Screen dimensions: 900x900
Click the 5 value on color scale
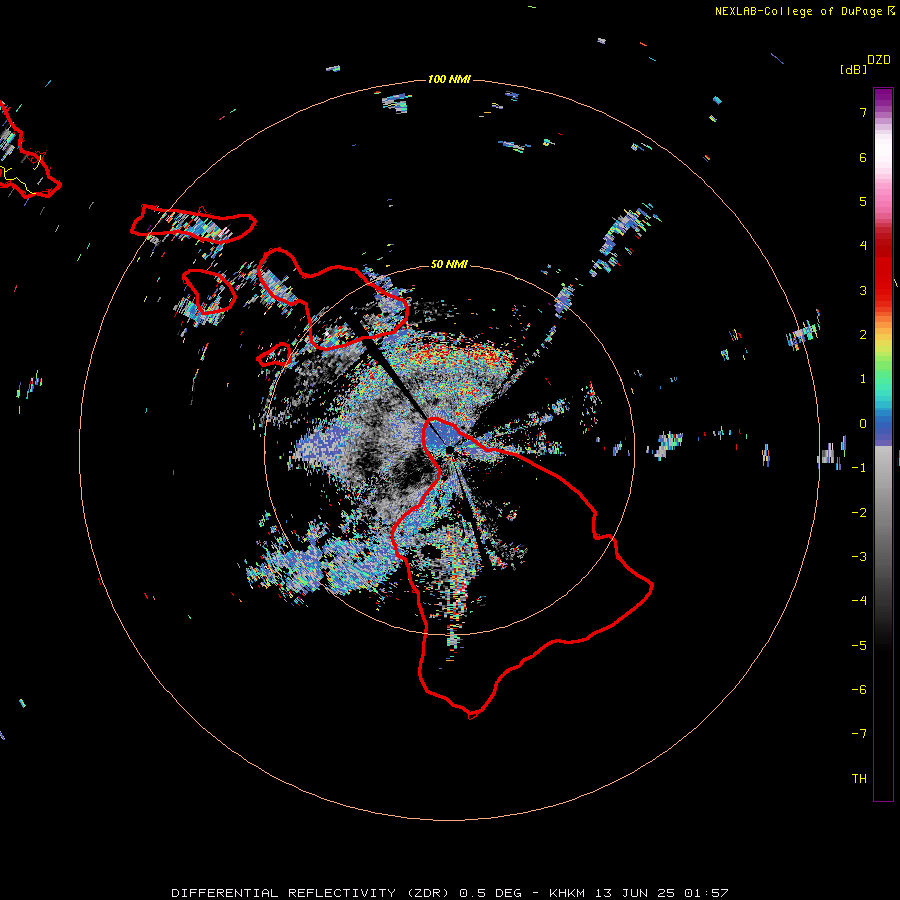coord(863,201)
